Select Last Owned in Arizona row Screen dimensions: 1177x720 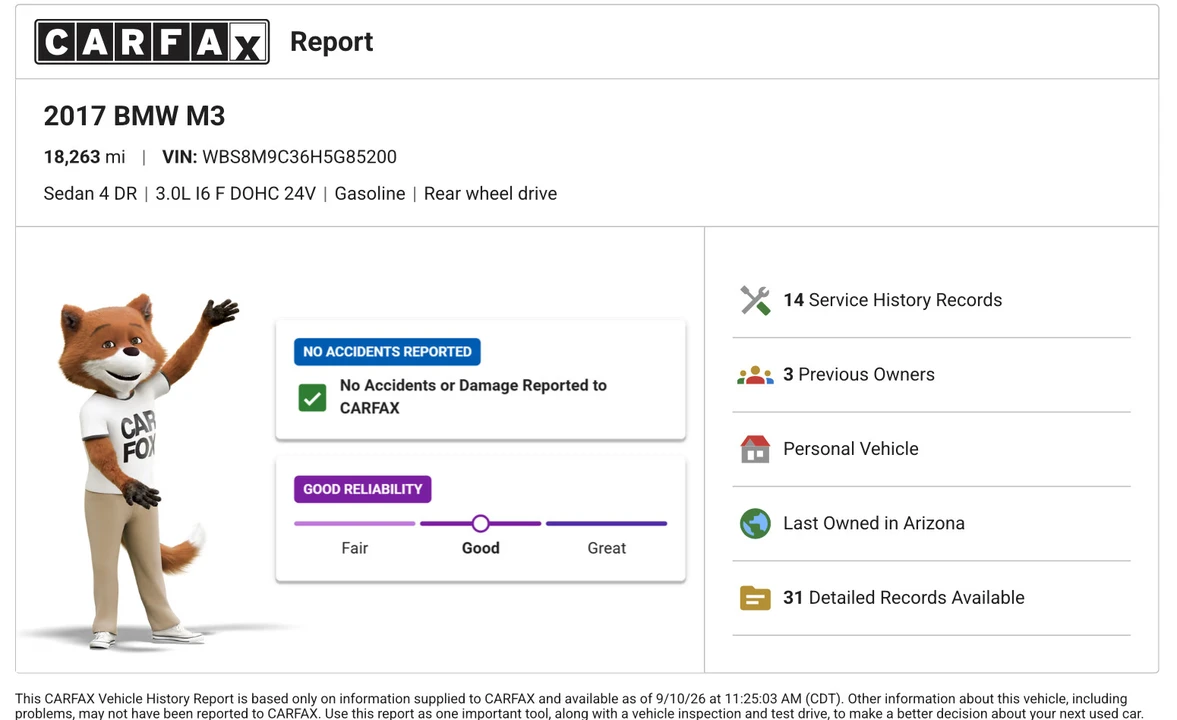coord(932,523)
